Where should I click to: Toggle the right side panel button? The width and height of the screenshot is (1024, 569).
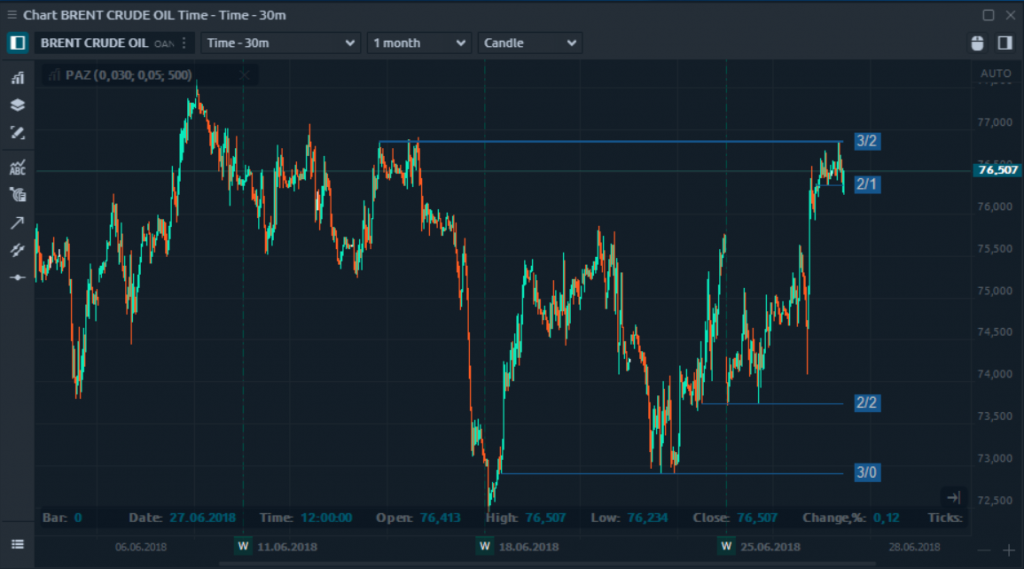click(1004, 43)
